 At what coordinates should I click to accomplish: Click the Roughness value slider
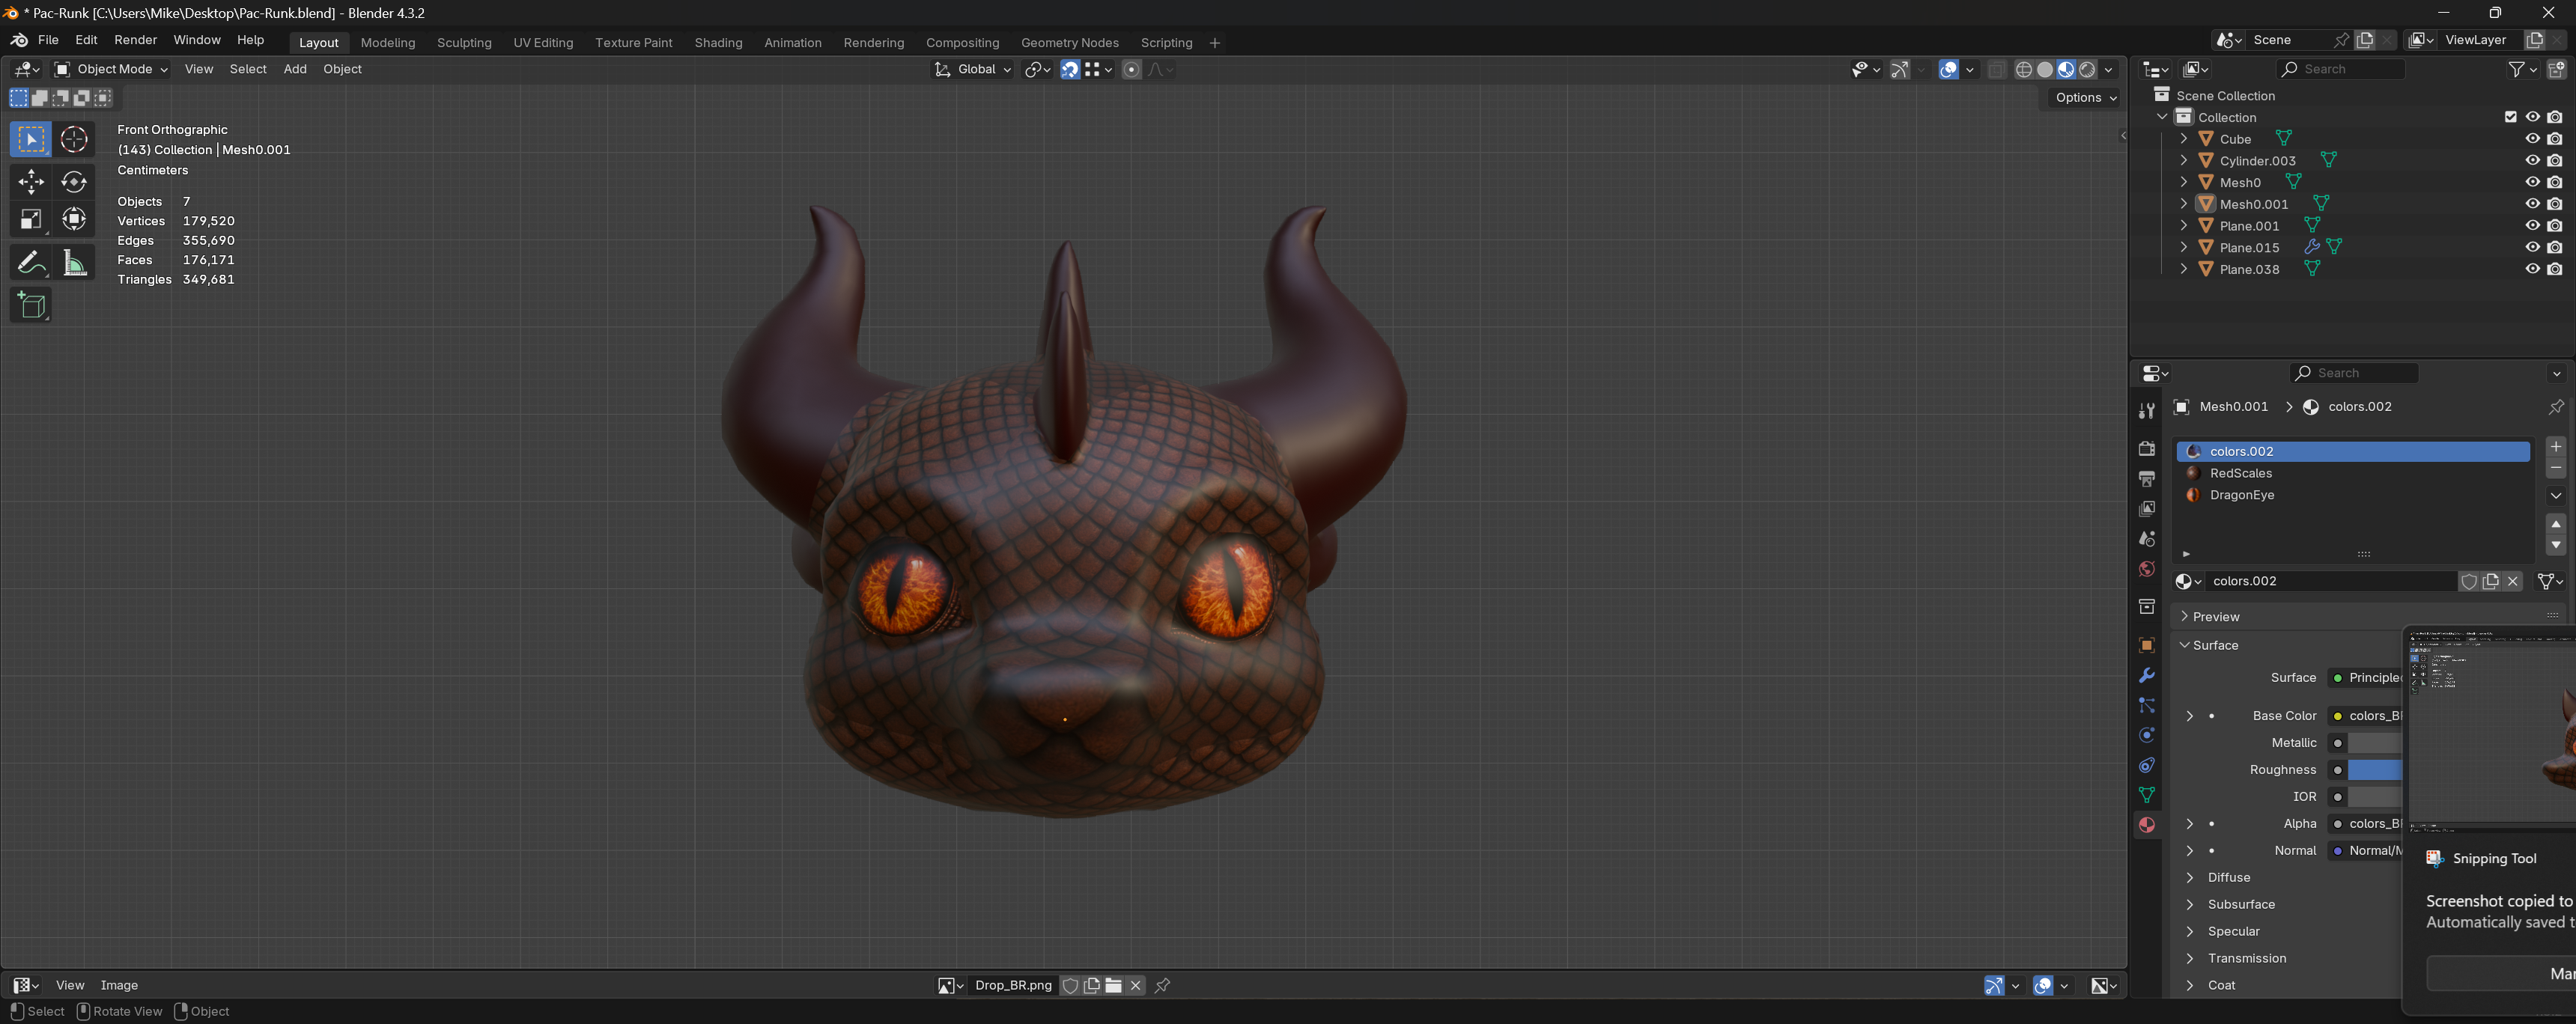pos(2374,770)
